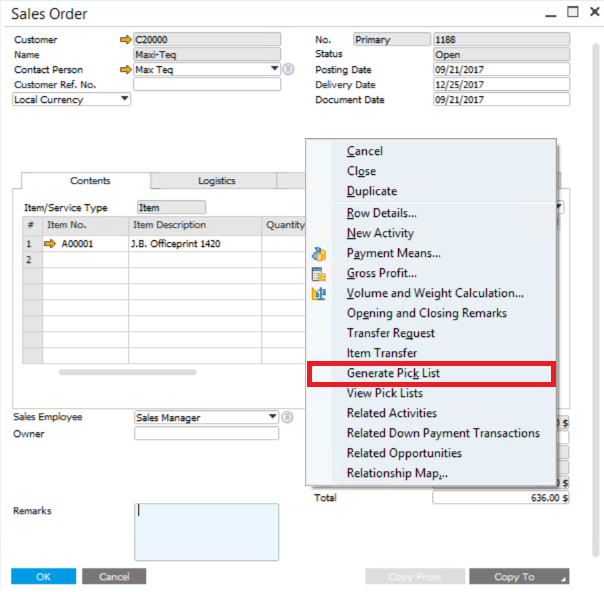604x592 pixels.
Task: Open Relationship Map from the context menu
Action: [396, 473]
